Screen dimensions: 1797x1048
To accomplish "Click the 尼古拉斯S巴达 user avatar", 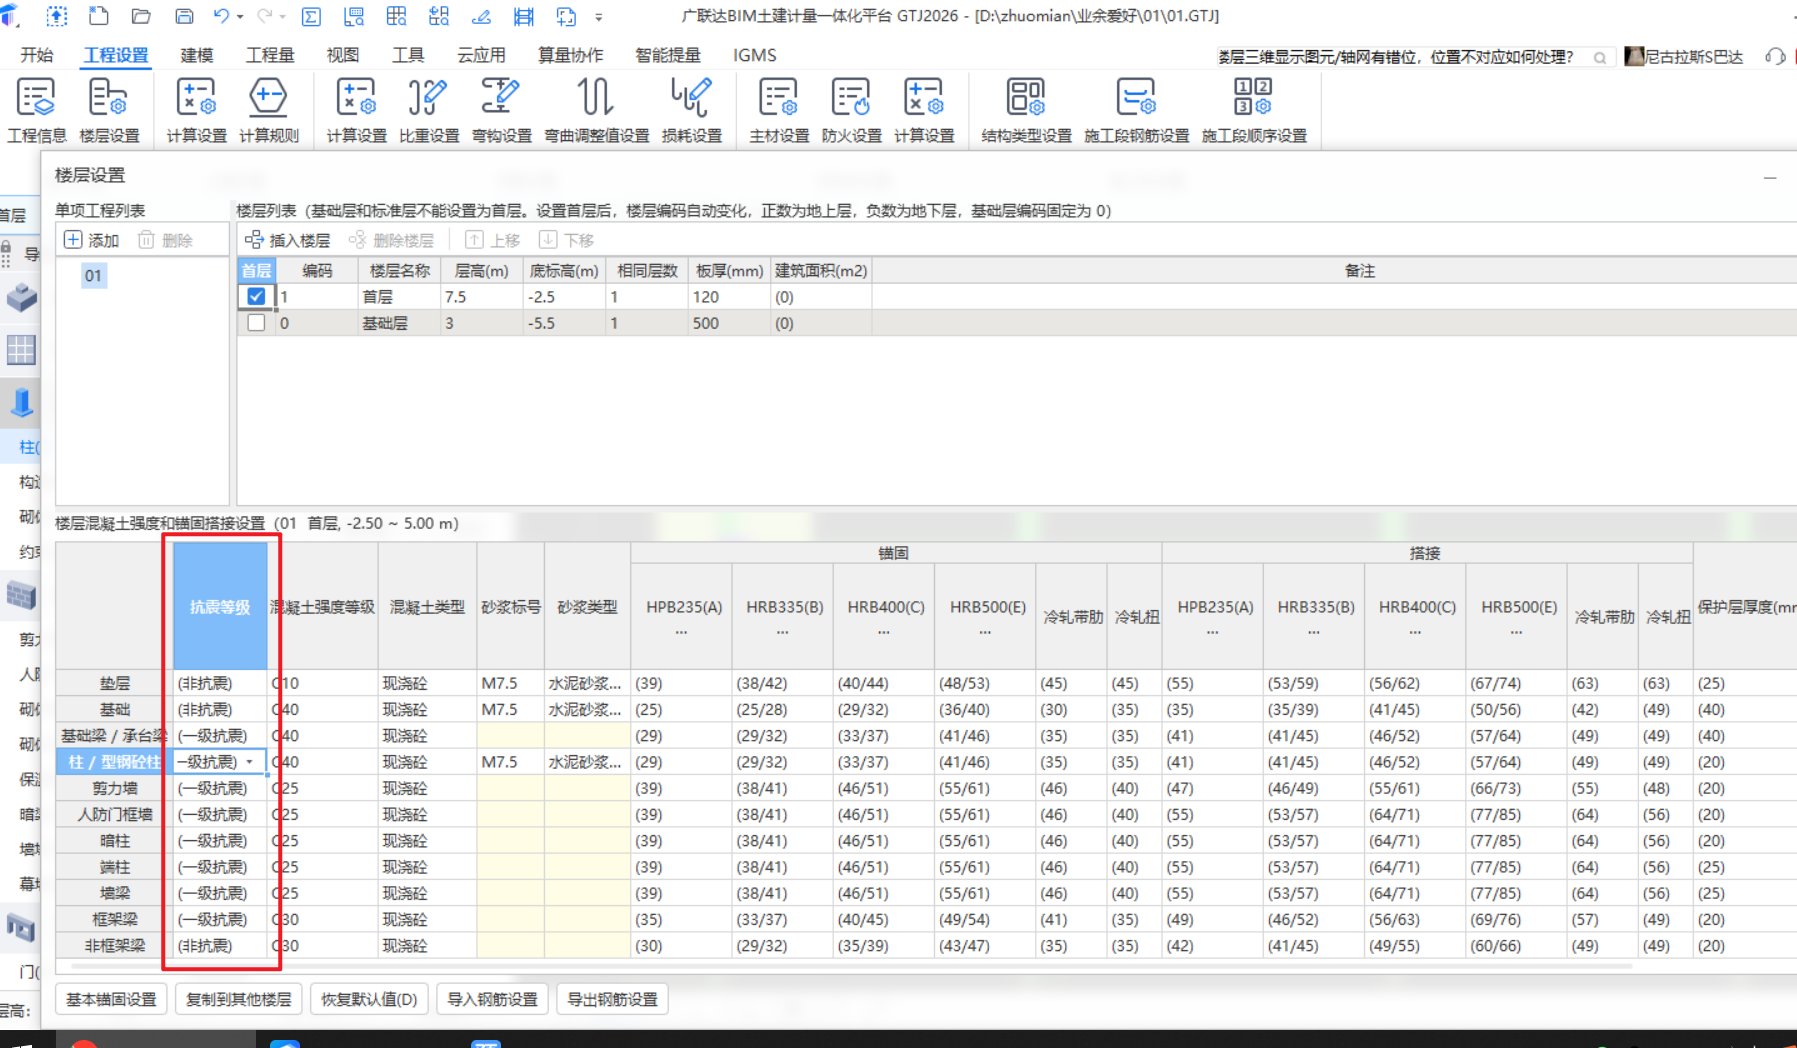I will [x=1634, y=57].
